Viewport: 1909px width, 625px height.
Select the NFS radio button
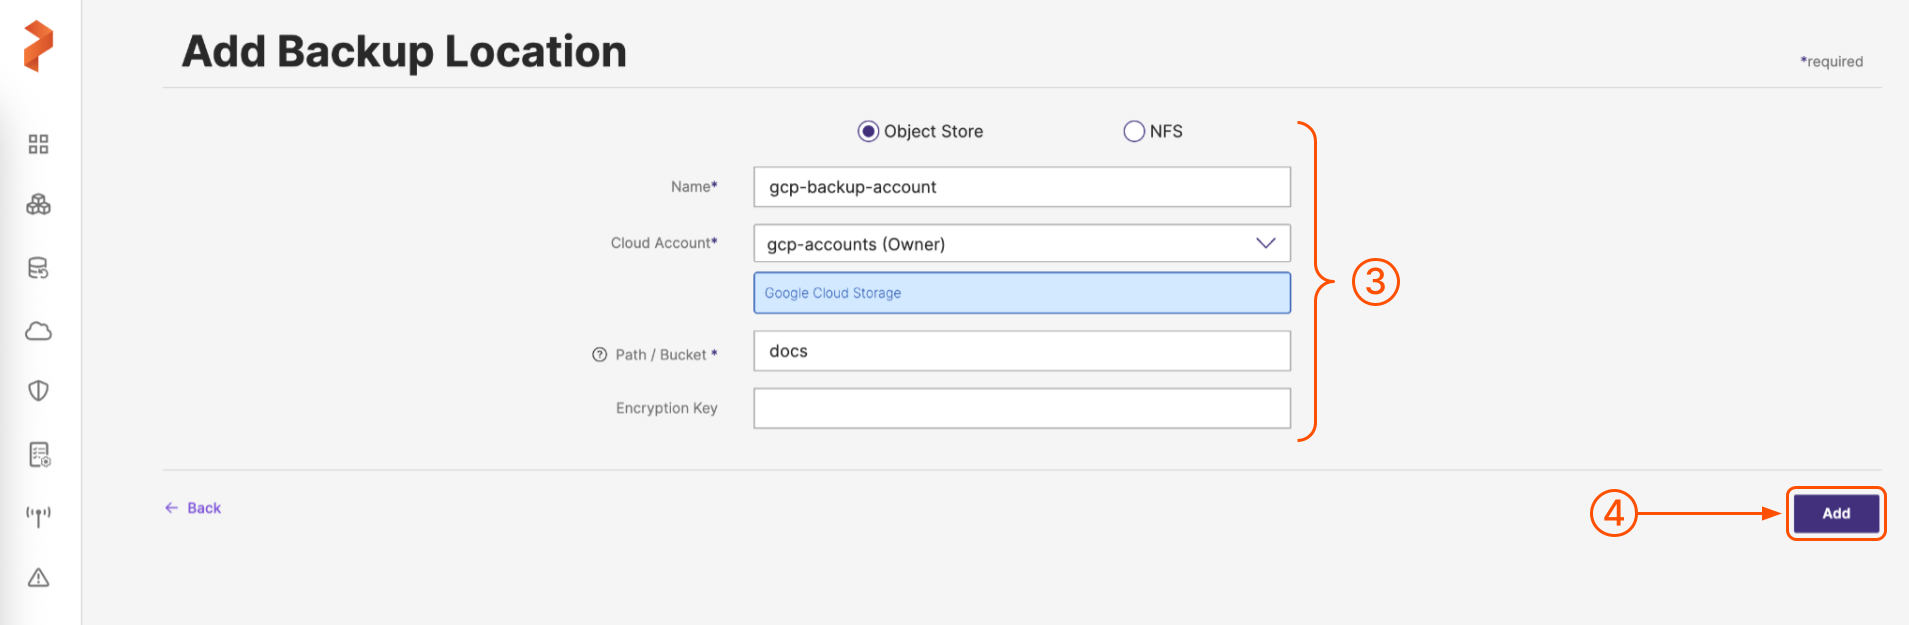click(x=1133, y=132)
